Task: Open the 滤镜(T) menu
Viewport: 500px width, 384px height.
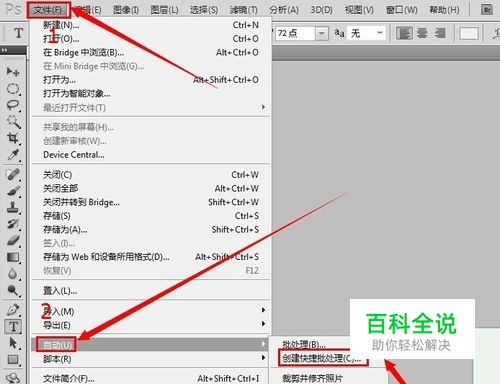Action: click(x=243, y=10)
